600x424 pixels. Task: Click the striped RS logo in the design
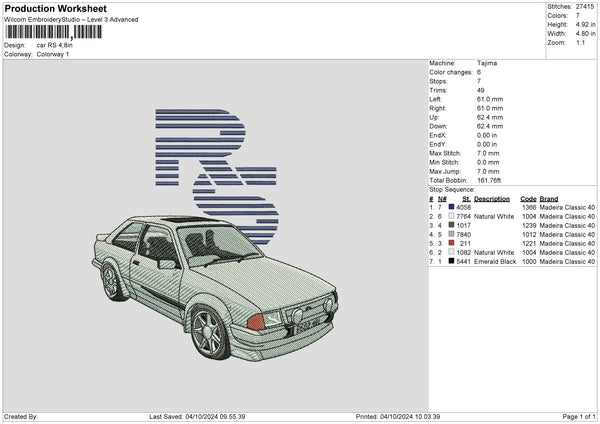[x=217, y=176]
